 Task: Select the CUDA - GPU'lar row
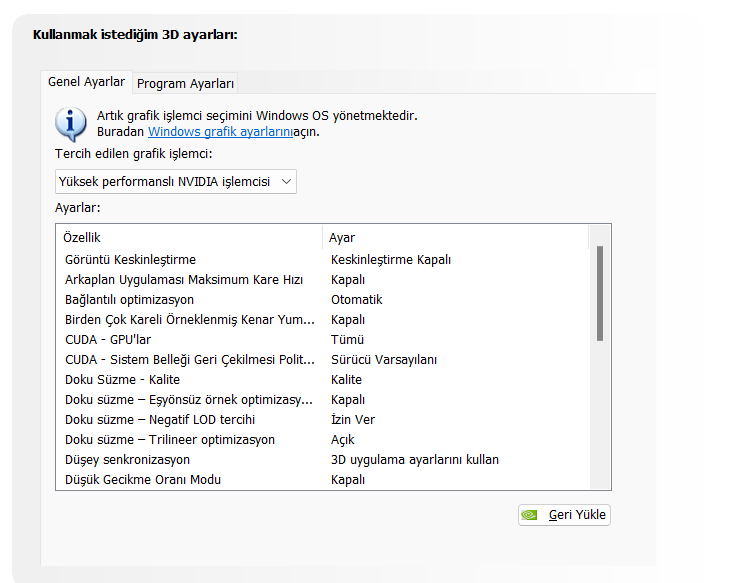click(324, 340)
